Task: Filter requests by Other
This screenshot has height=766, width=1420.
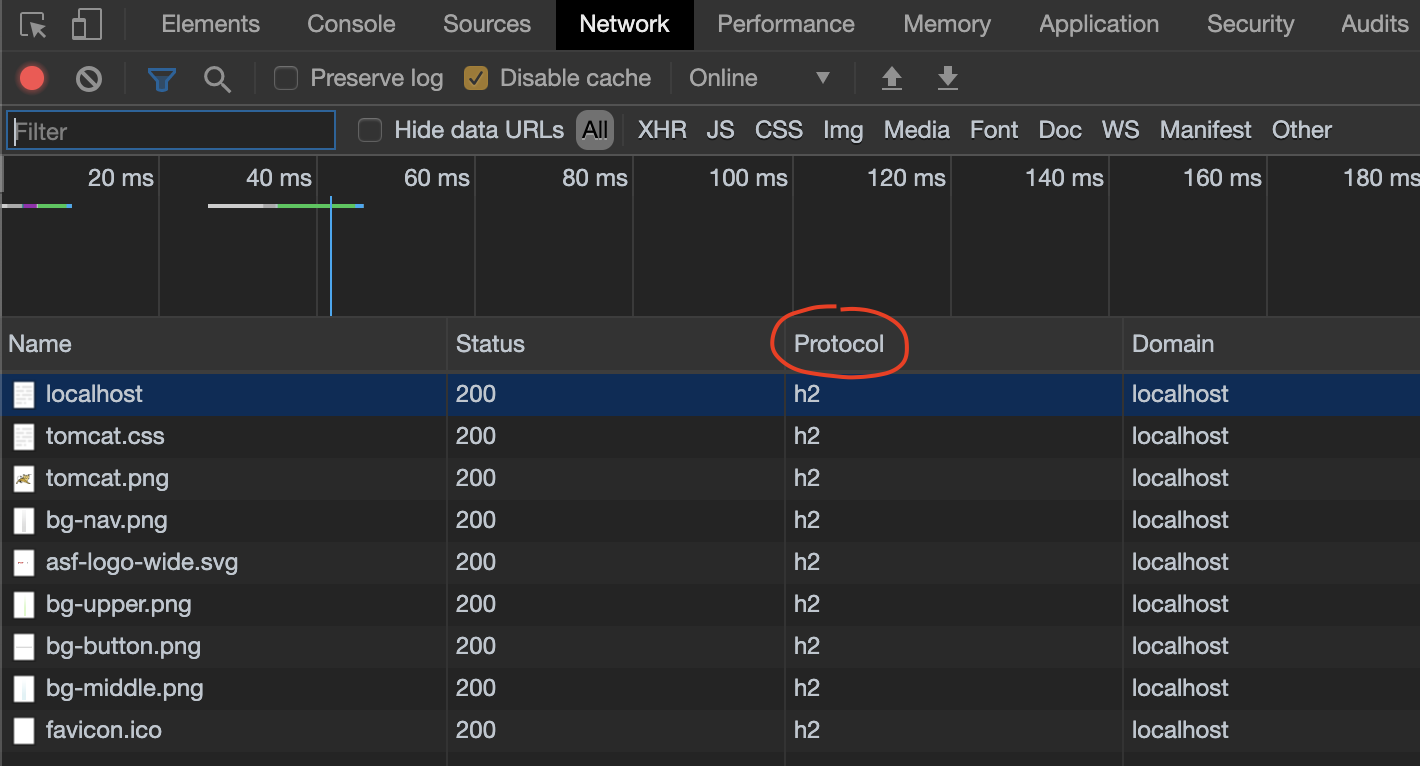Action: 1302,130
